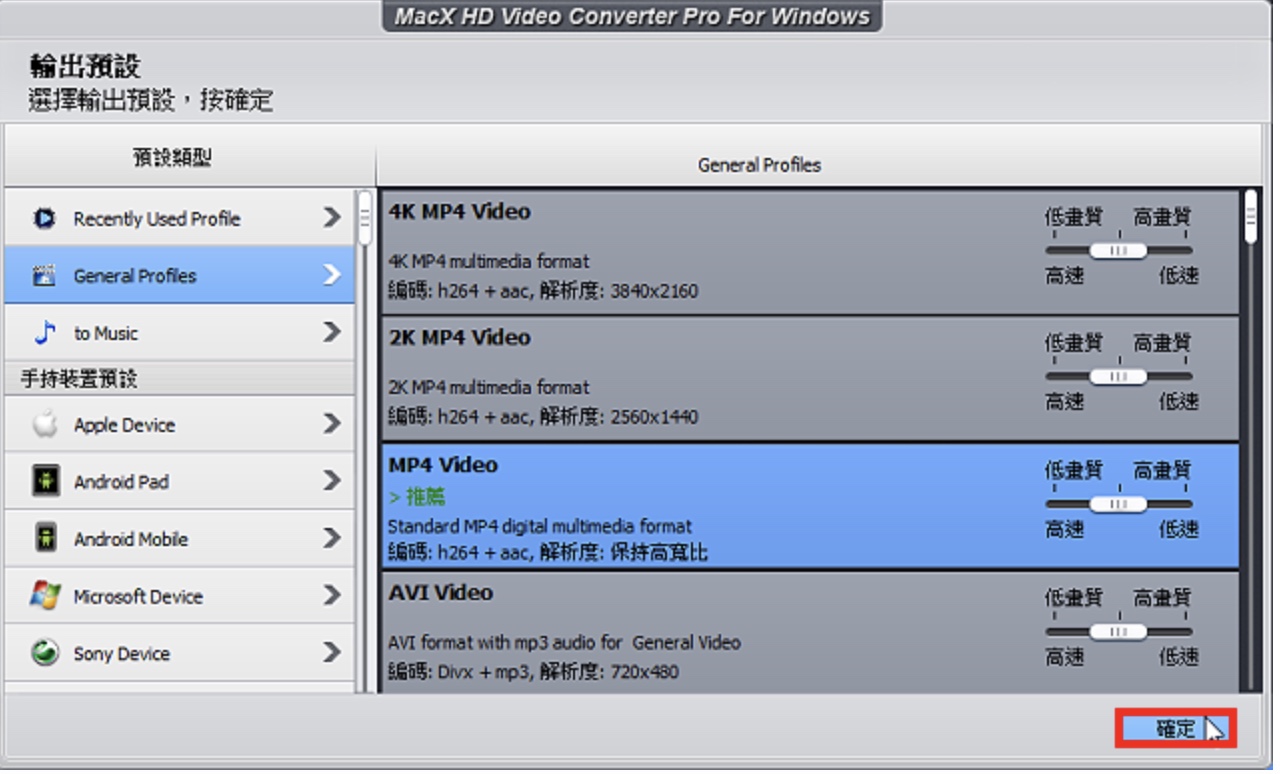Click the Android Pad icon
Screen dimensions: 1280x774
45,481
